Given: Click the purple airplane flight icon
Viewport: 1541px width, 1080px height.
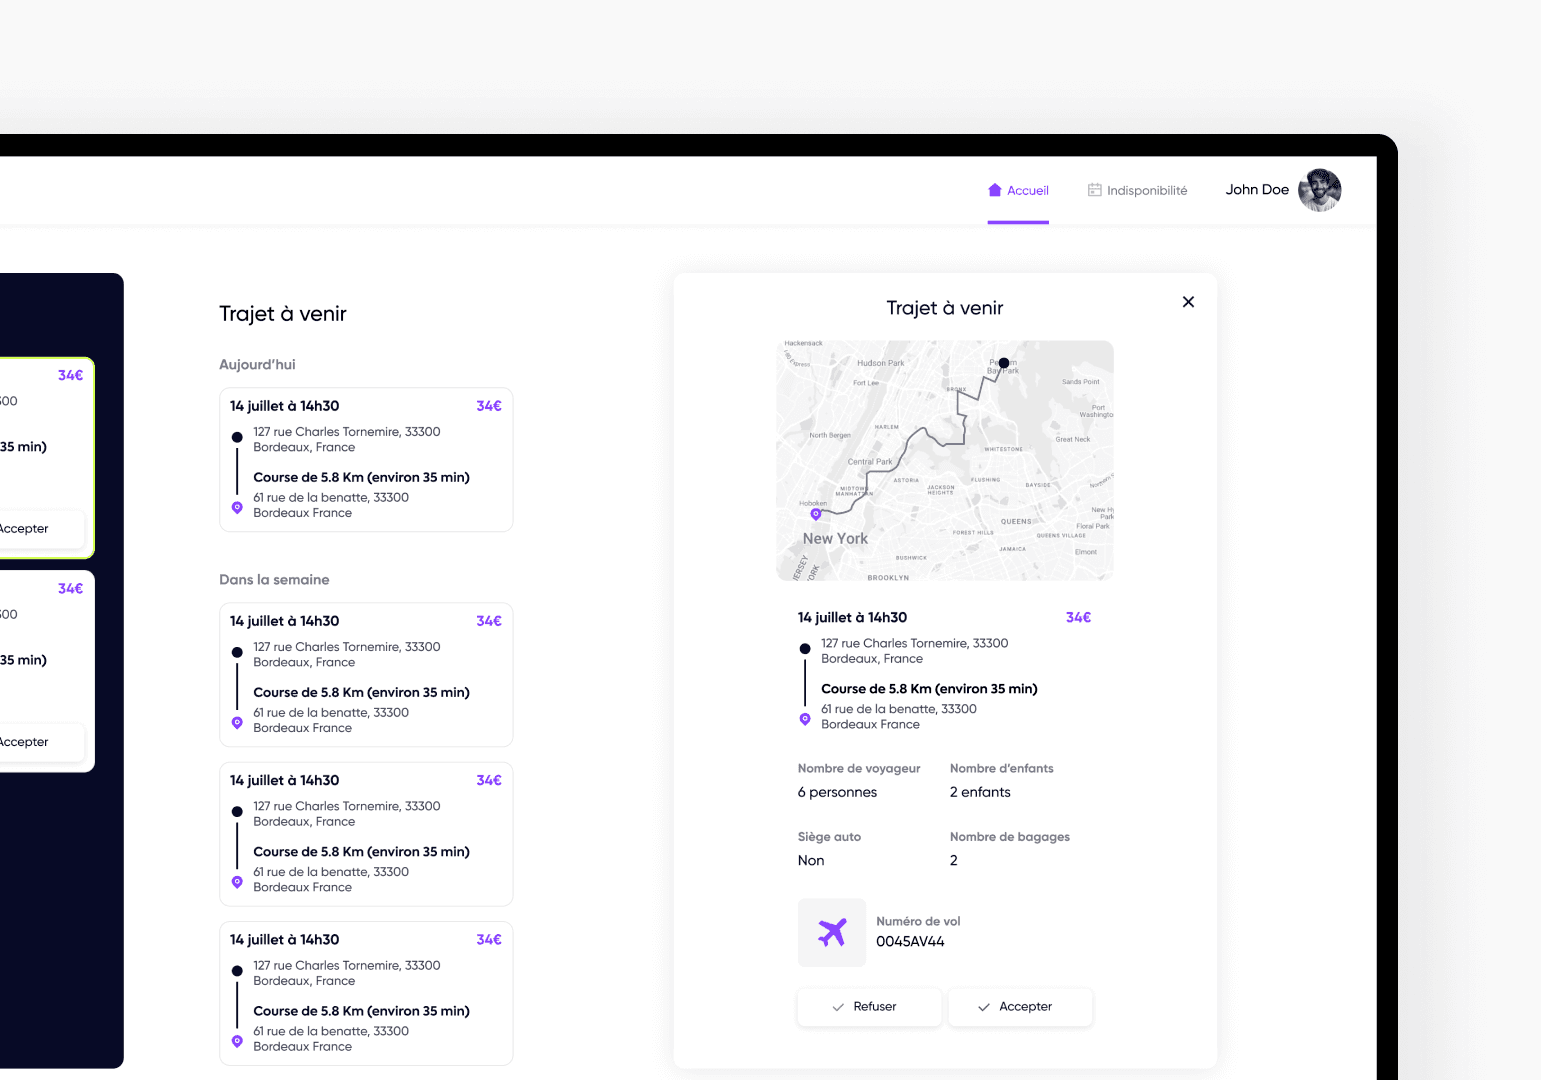Looking at the screenshot, I should 832,932.
